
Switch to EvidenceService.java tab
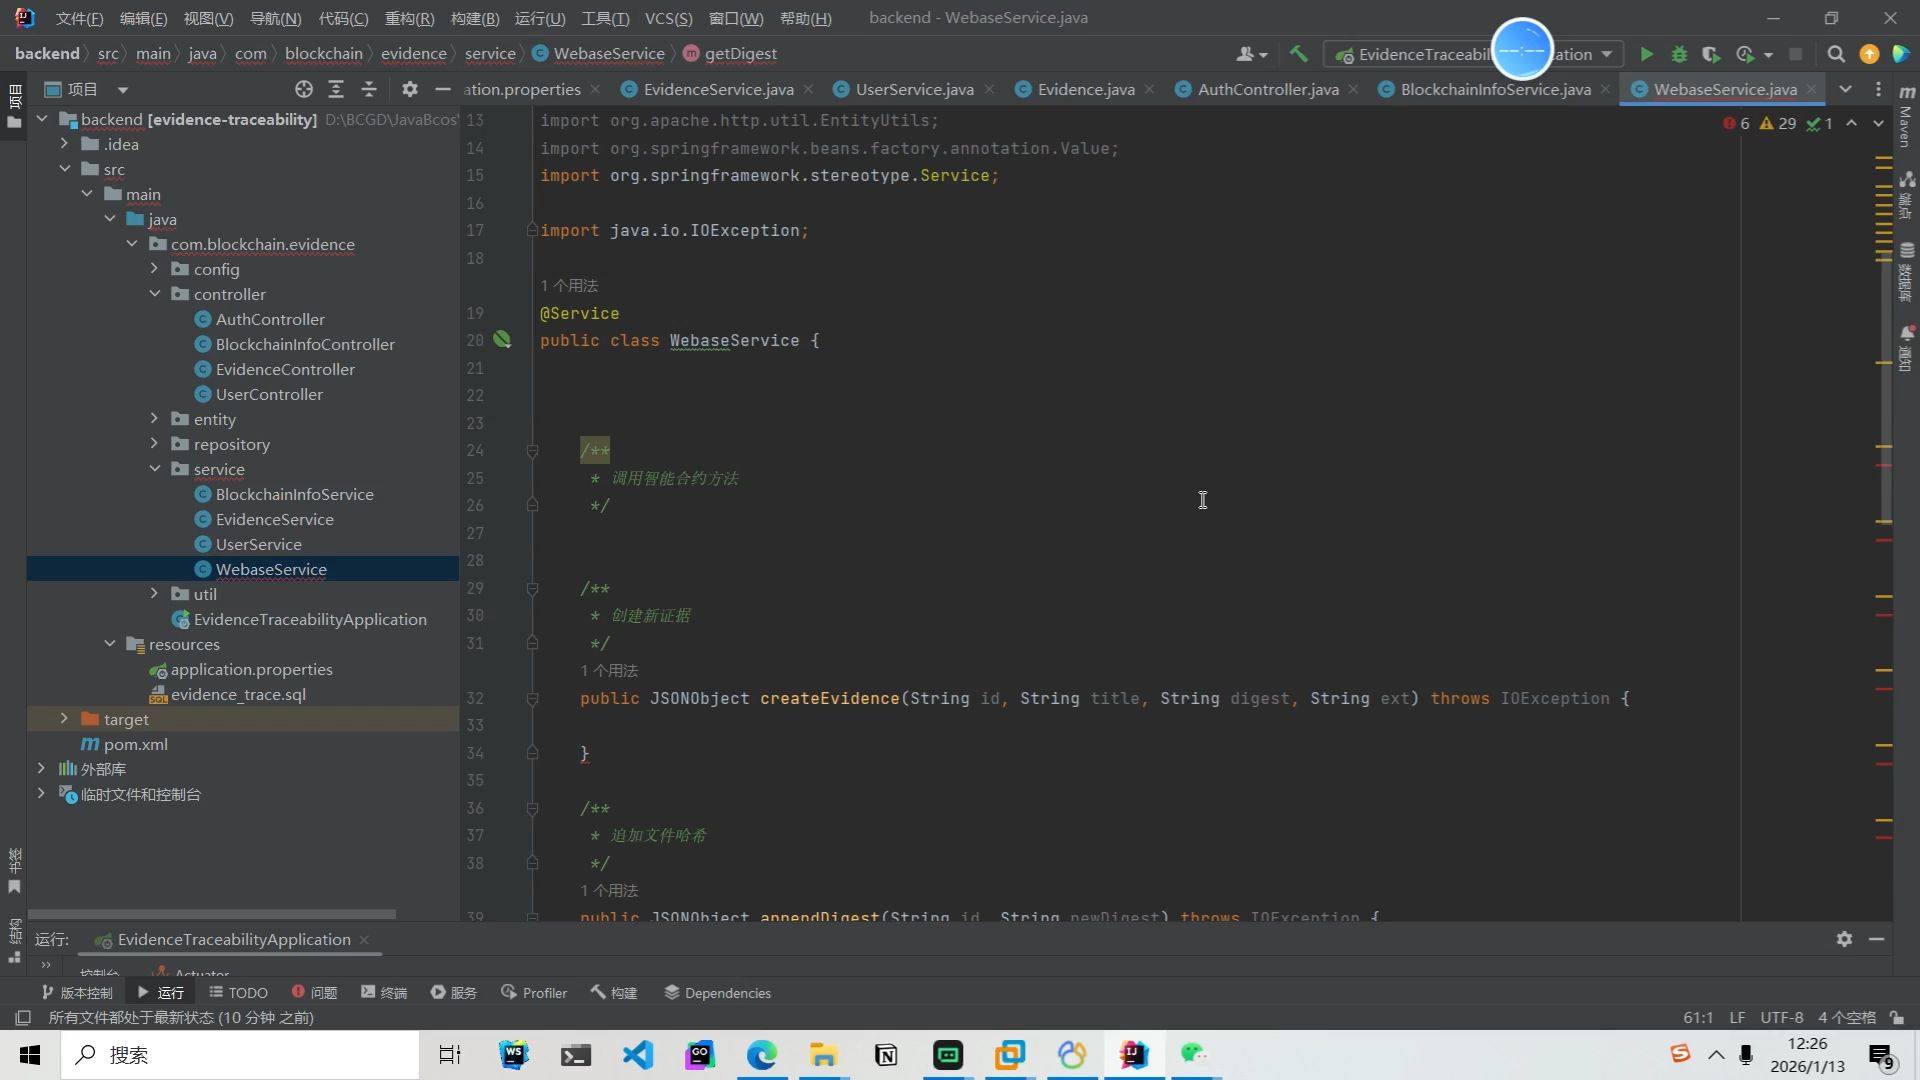[718, 89]
